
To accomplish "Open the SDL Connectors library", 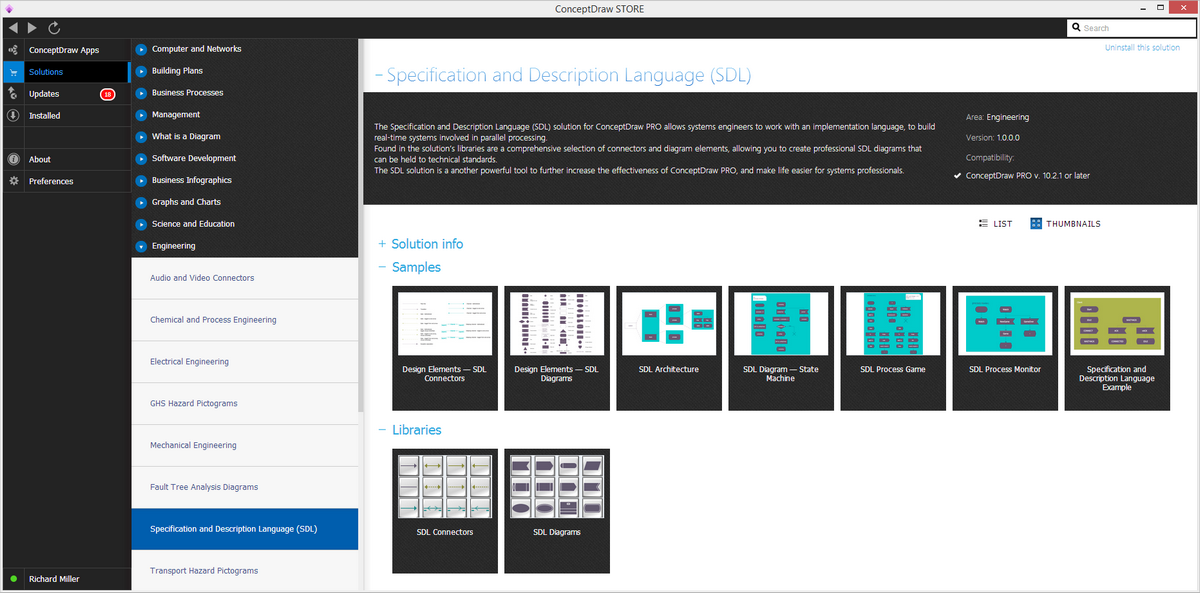I will tap(445, 511).
